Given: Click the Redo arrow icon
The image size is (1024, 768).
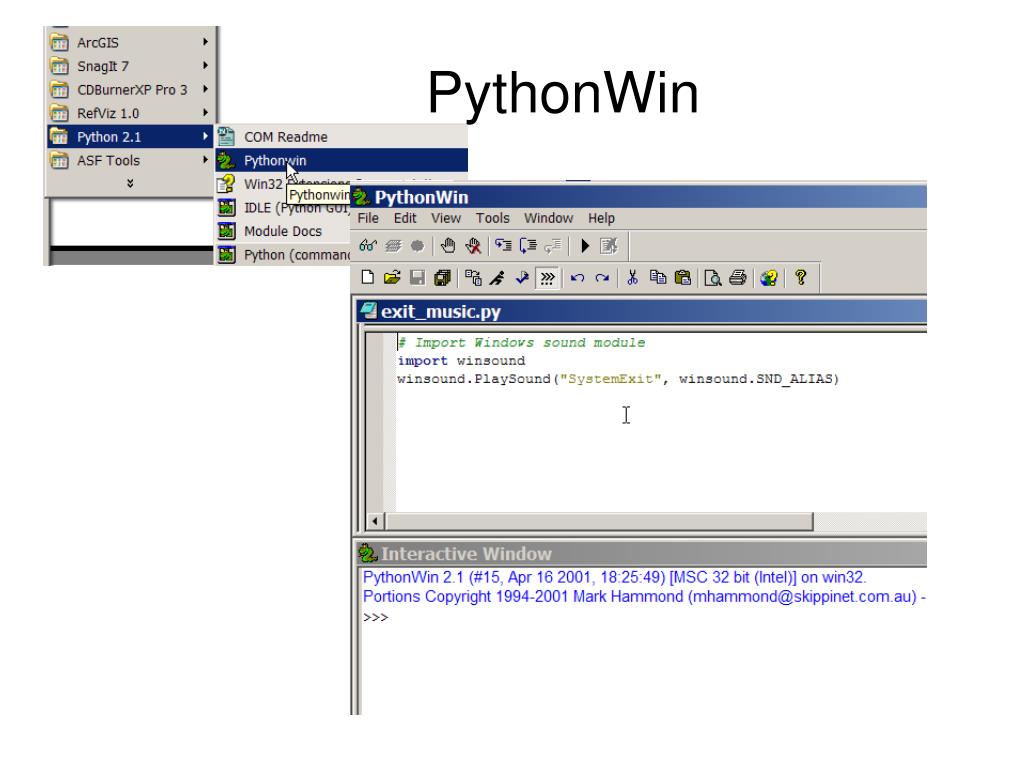Looking at the screenshot, I should [602, 278].
